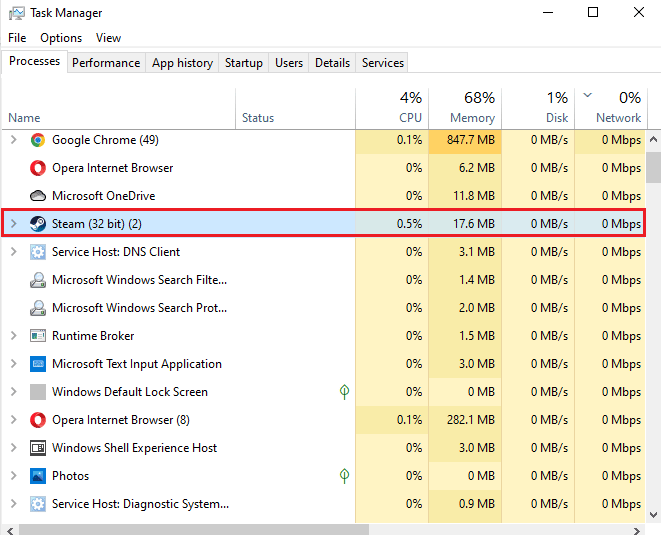Switch to the Services tab
This screenshot has height=535, width=661.
(383, 63)
